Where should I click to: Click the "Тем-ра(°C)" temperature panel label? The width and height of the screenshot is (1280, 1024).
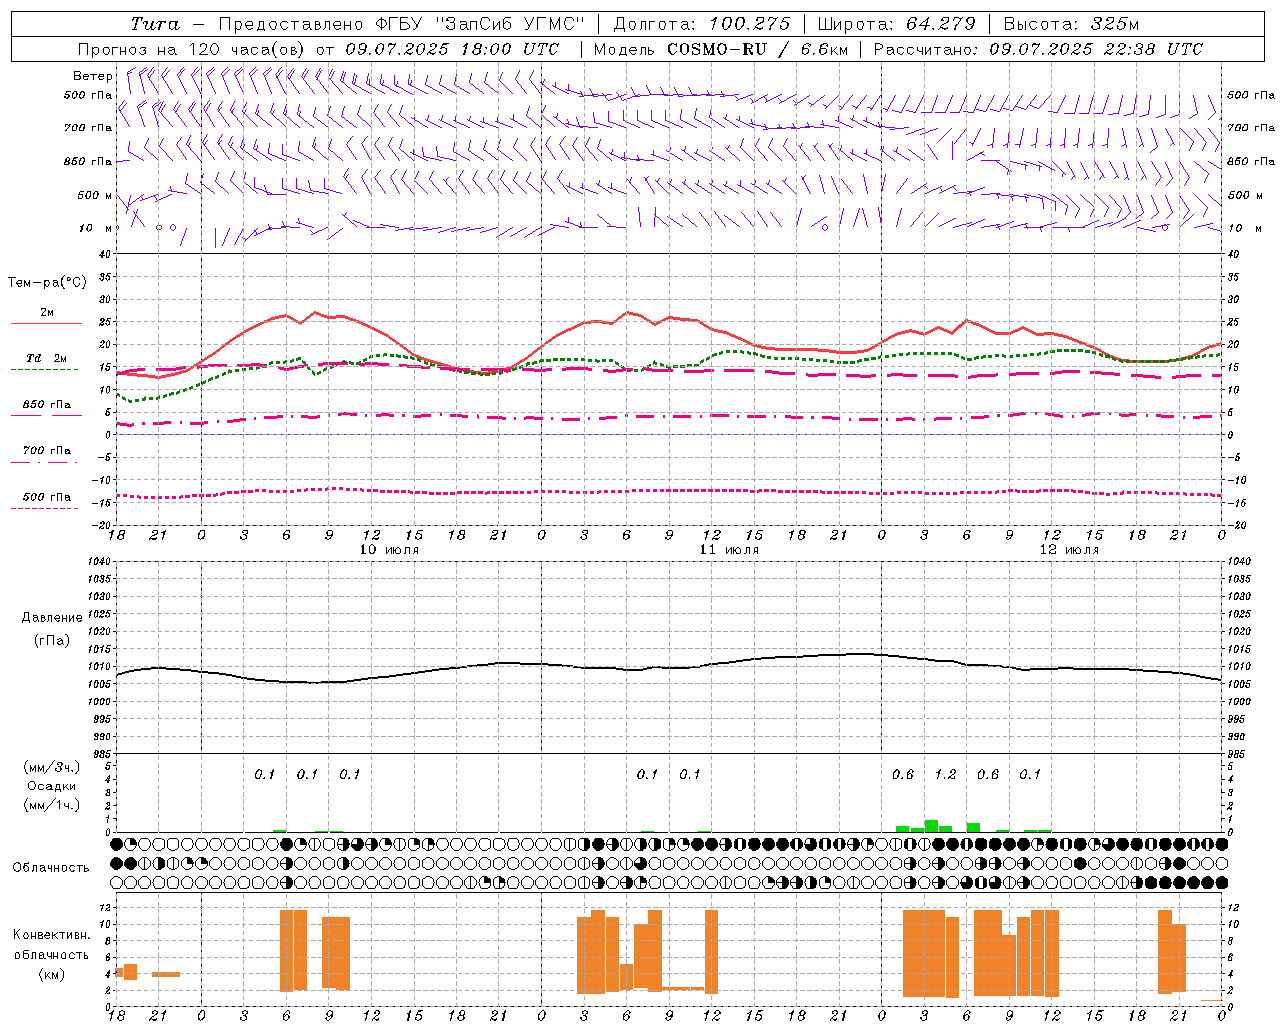tap(47, 283)
